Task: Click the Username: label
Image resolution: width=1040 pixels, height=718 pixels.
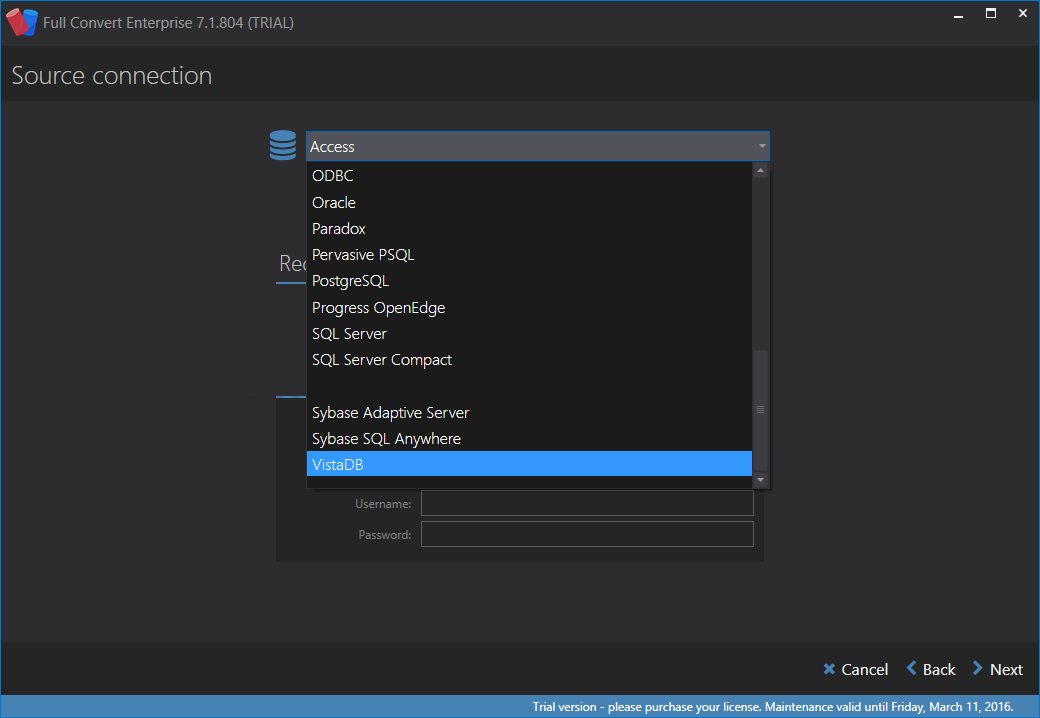Action: point(383,504)
